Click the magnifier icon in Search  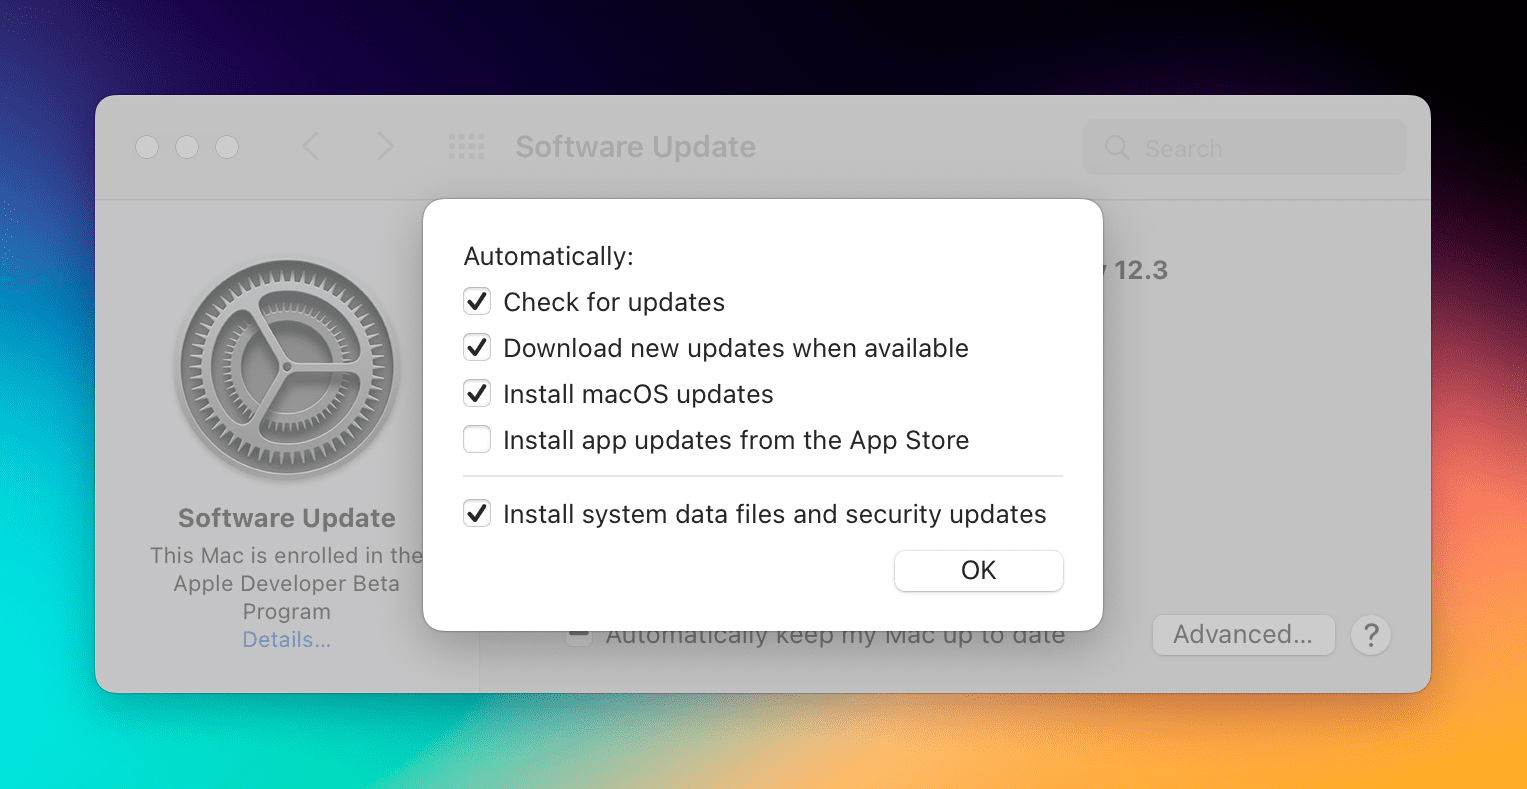click(x=1117, y=148)
